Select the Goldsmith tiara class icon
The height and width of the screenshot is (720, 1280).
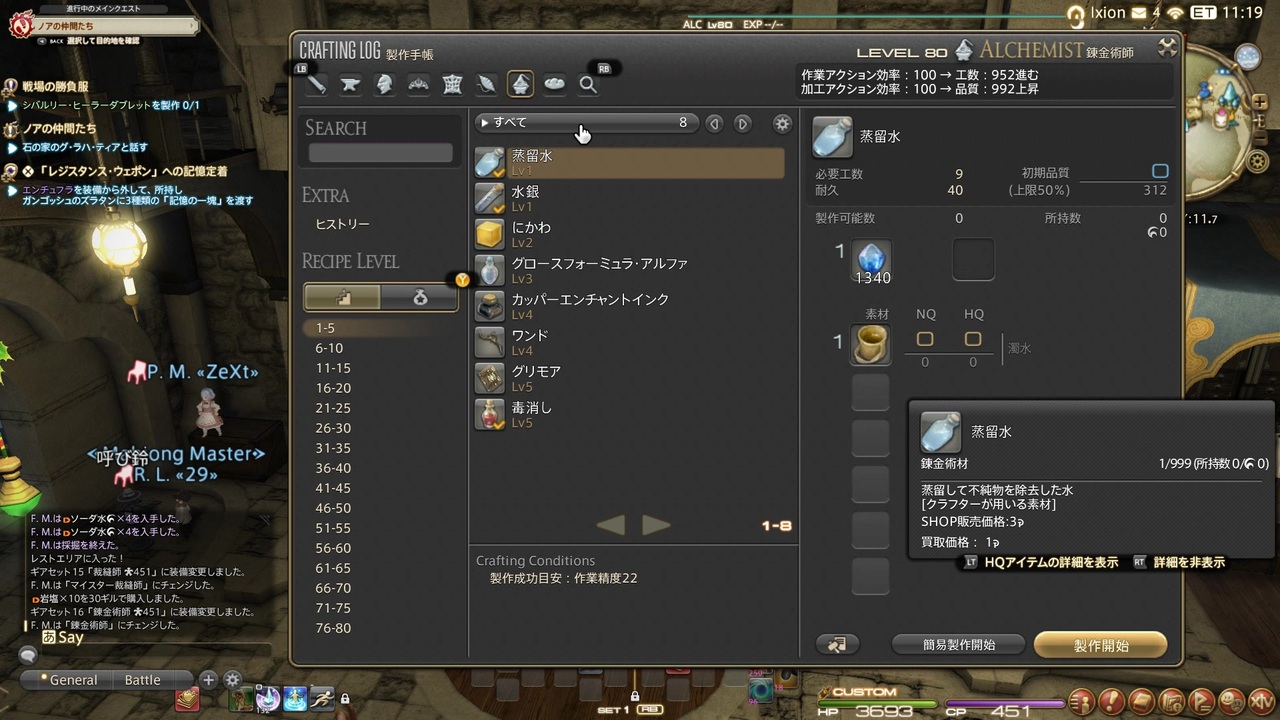coord(419,85)
